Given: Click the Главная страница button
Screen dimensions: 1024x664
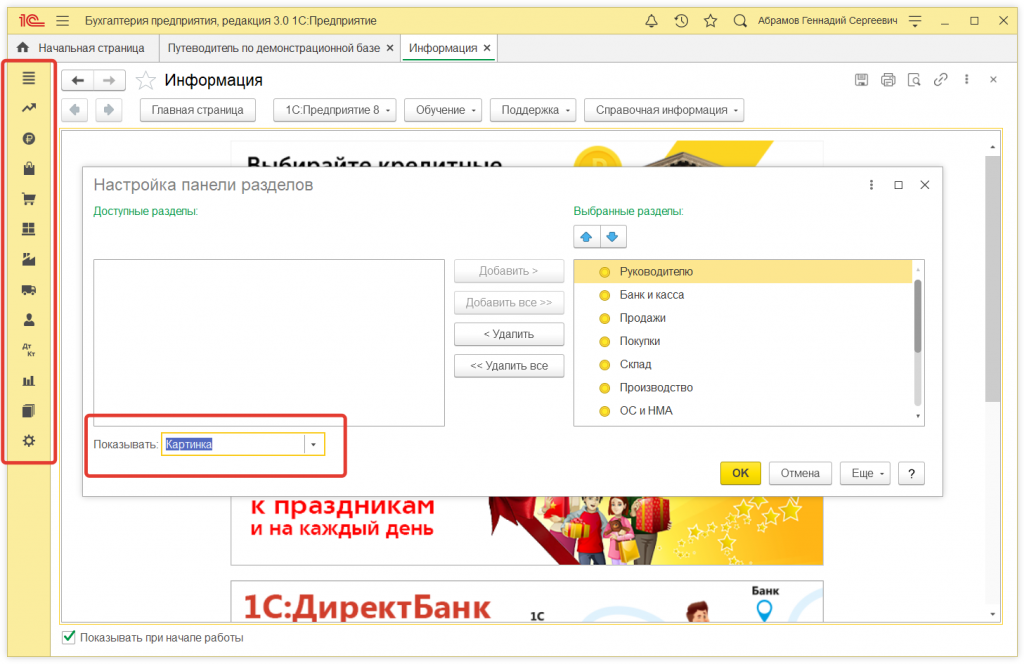Looking at the screenshot, I should 197,110.
